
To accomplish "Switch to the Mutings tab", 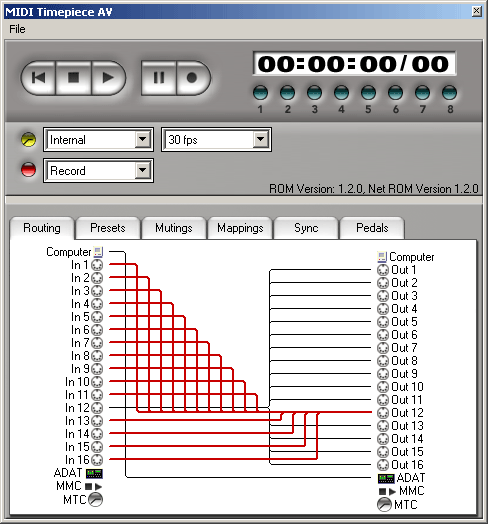I will click(173, 228).
